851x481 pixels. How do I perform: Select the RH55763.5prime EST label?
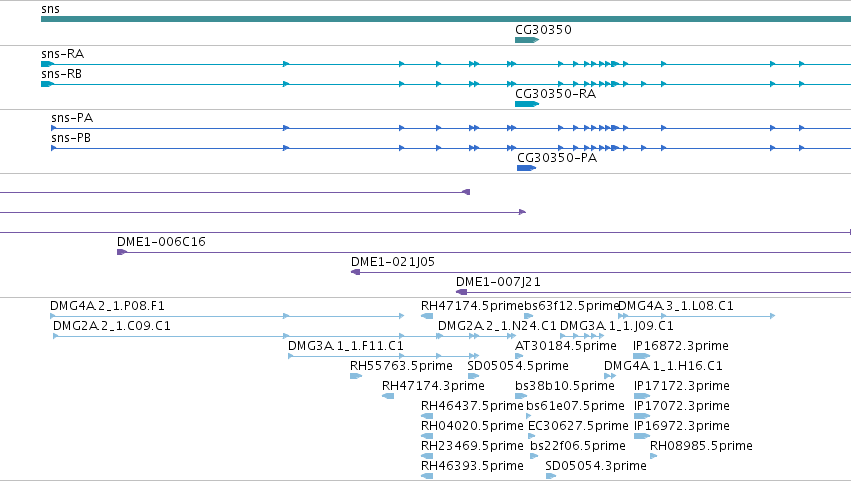pos(401,365)
